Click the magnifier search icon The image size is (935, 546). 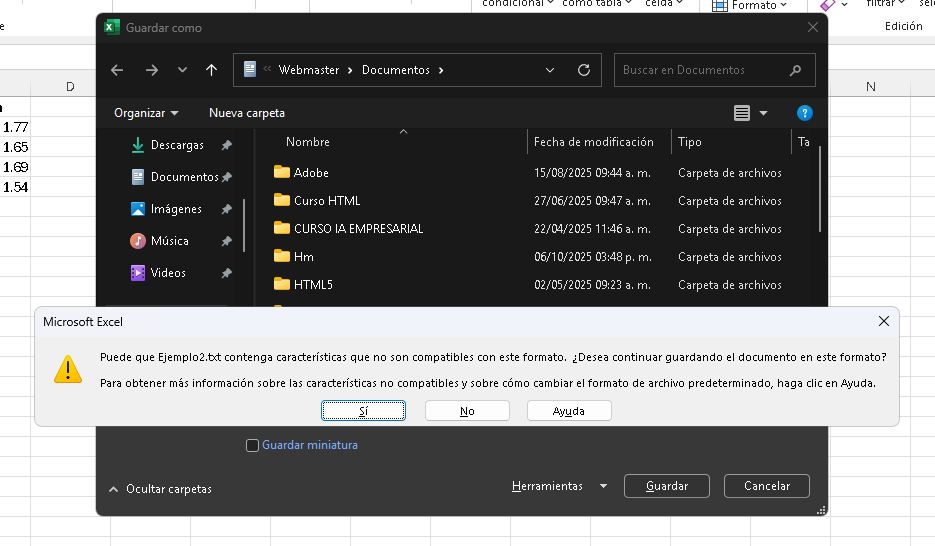click(795, 70)
